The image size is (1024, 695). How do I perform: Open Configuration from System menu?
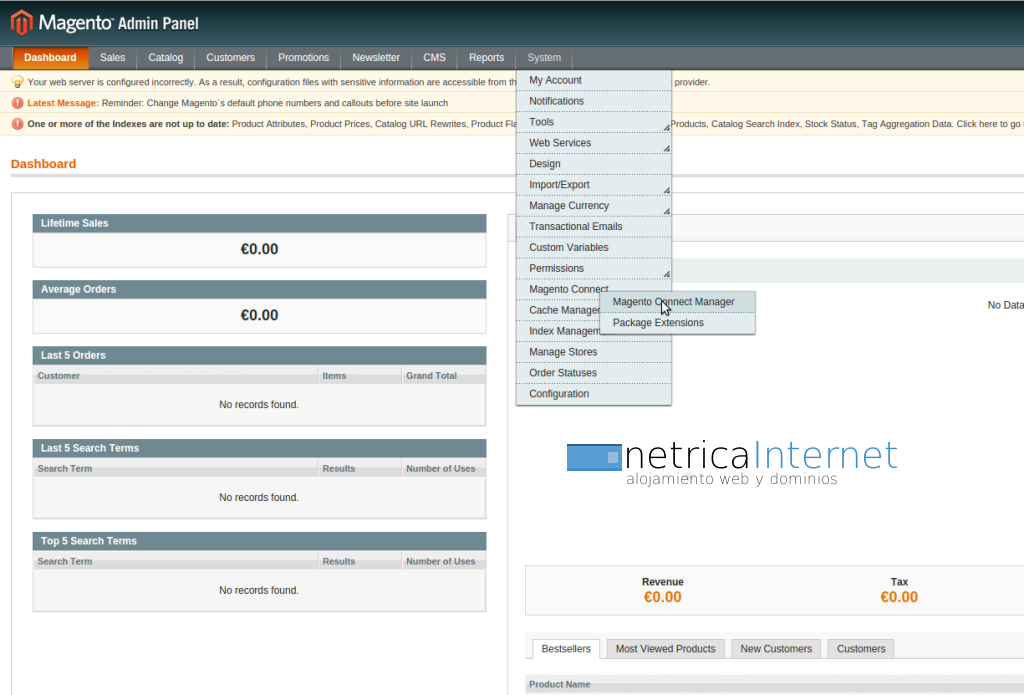pyautogui.click(x=559, y=394)
